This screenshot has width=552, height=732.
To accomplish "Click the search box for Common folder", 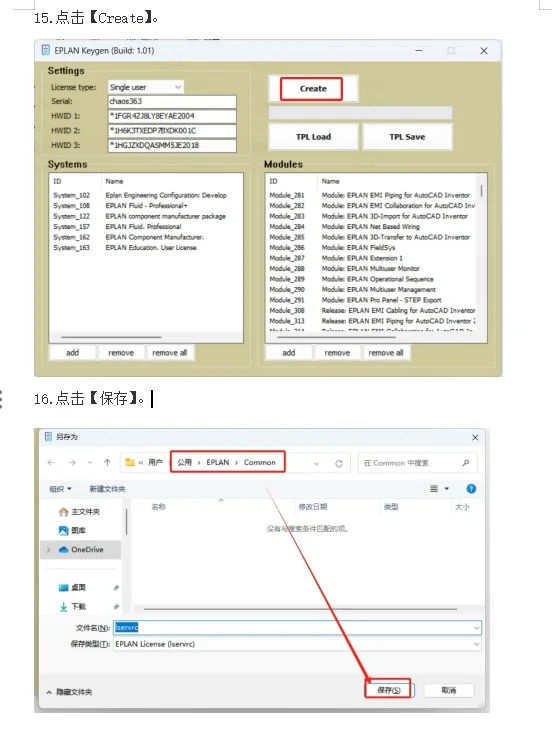I will 418,463.
